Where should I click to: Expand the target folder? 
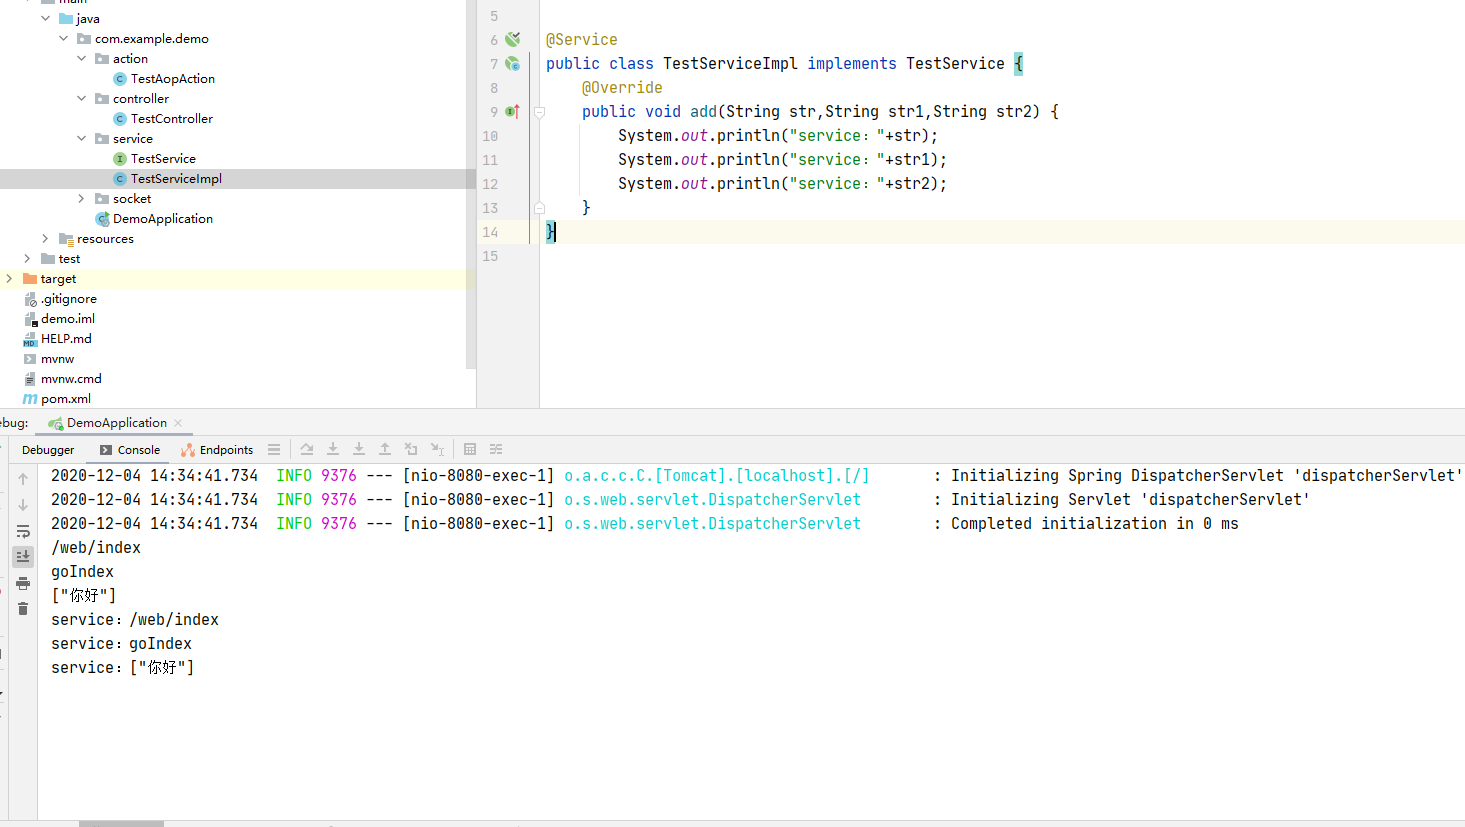tap(10, 278)
